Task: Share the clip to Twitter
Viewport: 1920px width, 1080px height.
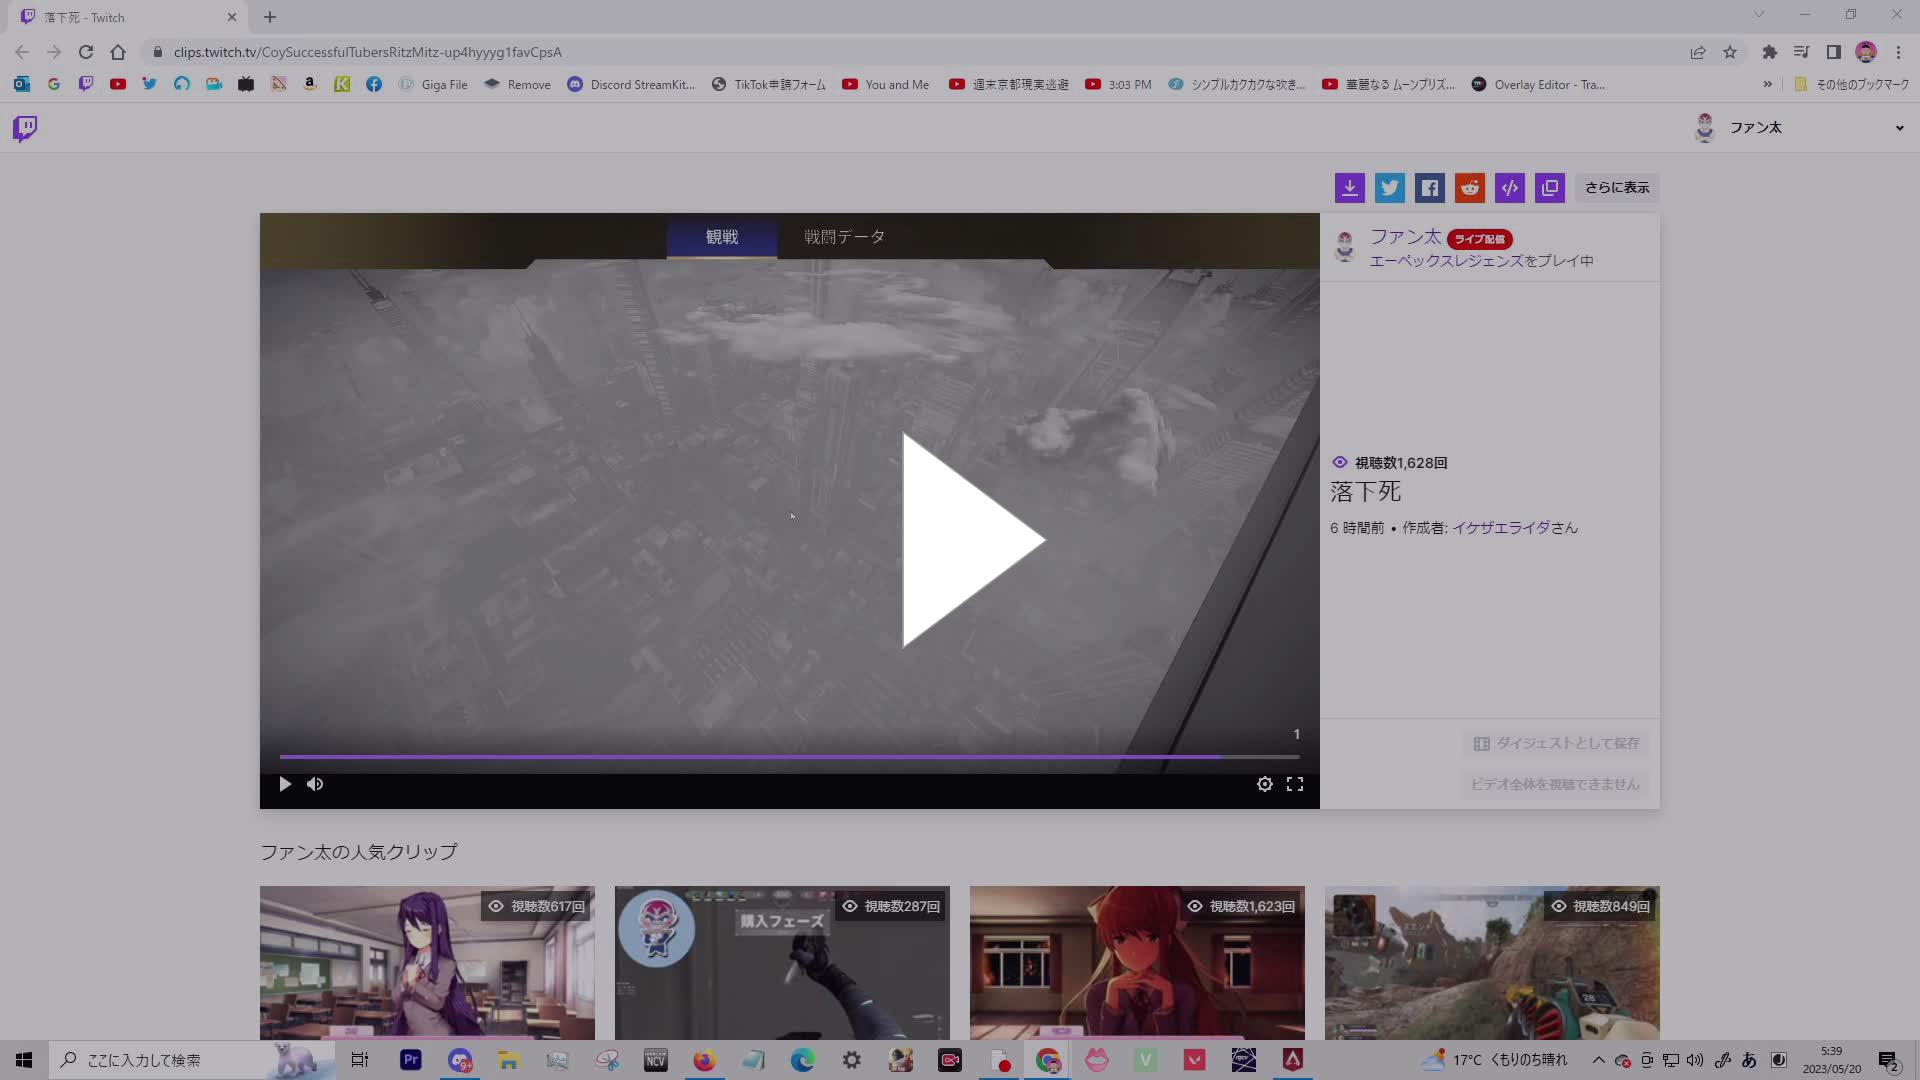Action: (x=1389, y=187)
